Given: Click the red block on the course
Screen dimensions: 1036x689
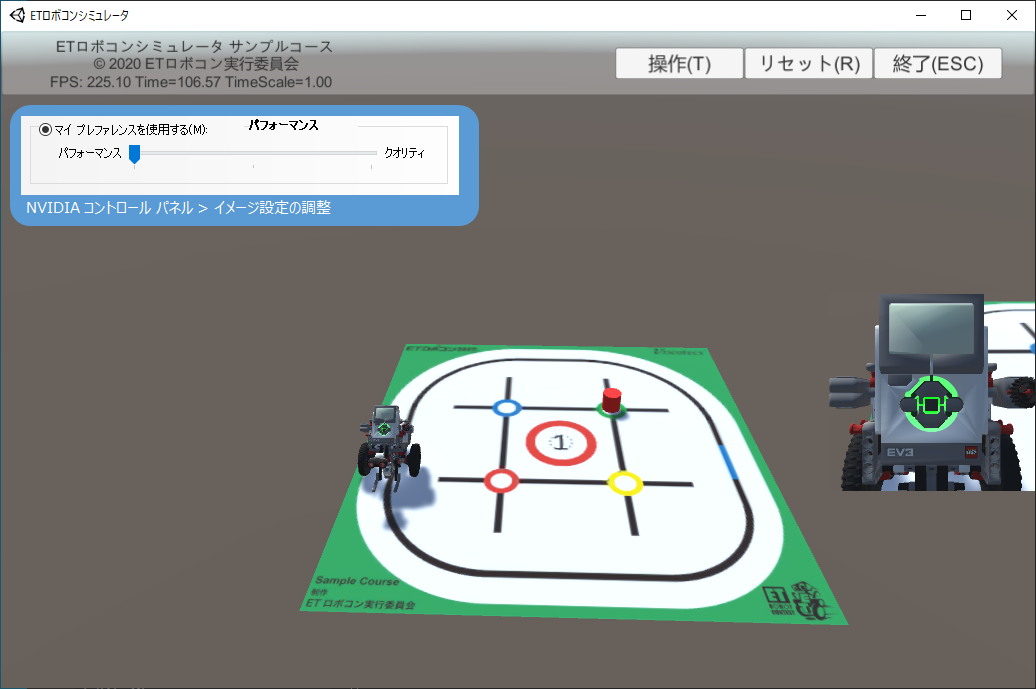Looking at the screenshot, I should point(612,400).
